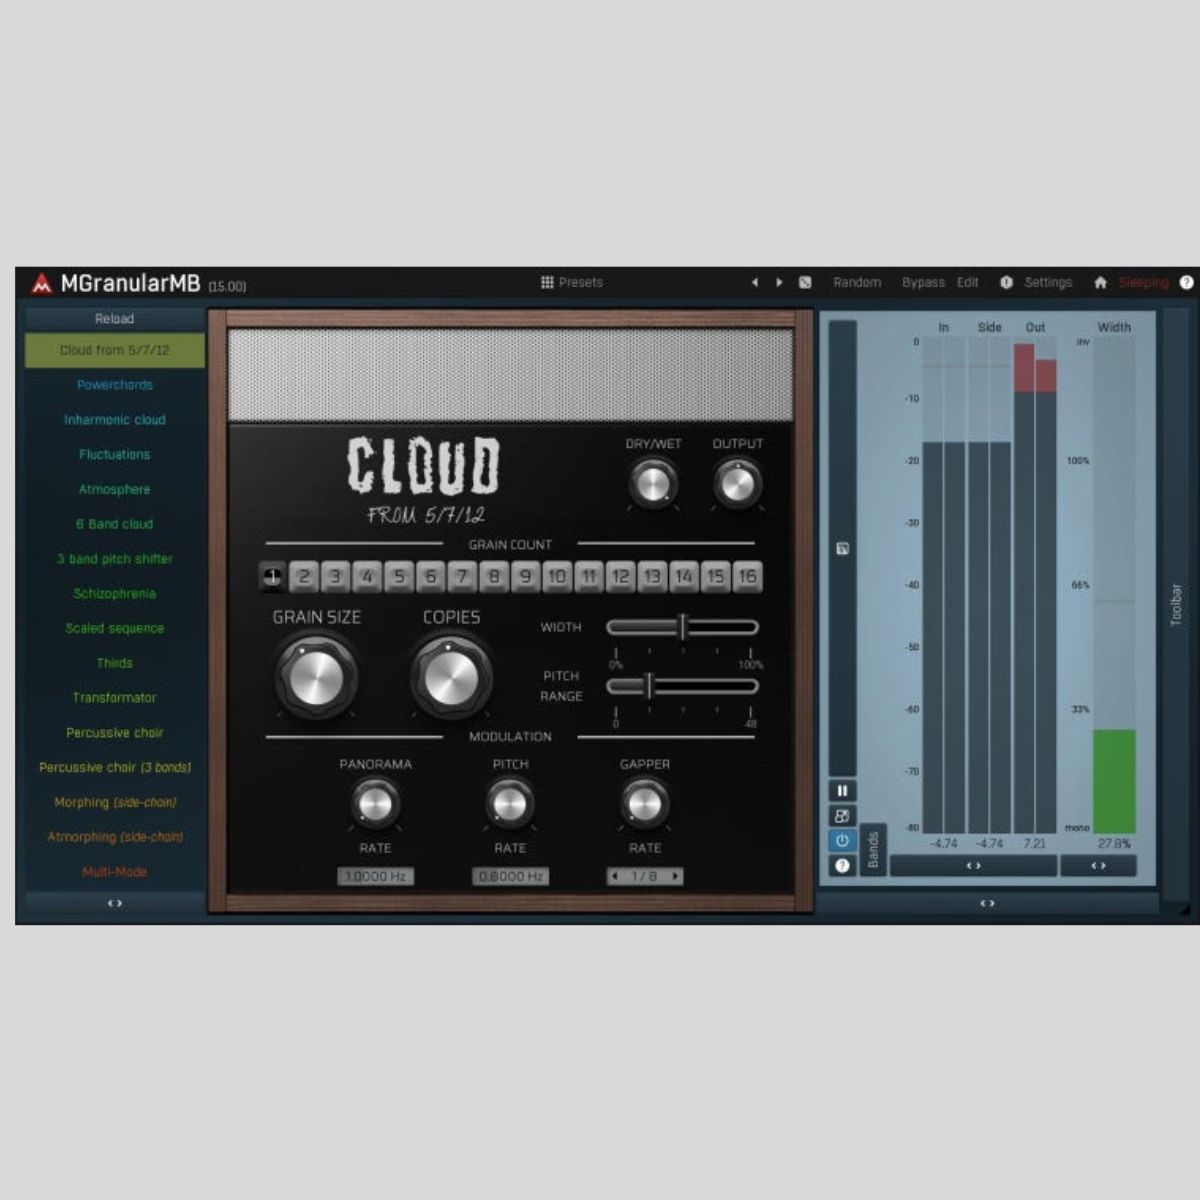The height and width of the screenshot is (1200, 1200).
Task: Click the exclamation info icon before Settings
Action: 1006,283
